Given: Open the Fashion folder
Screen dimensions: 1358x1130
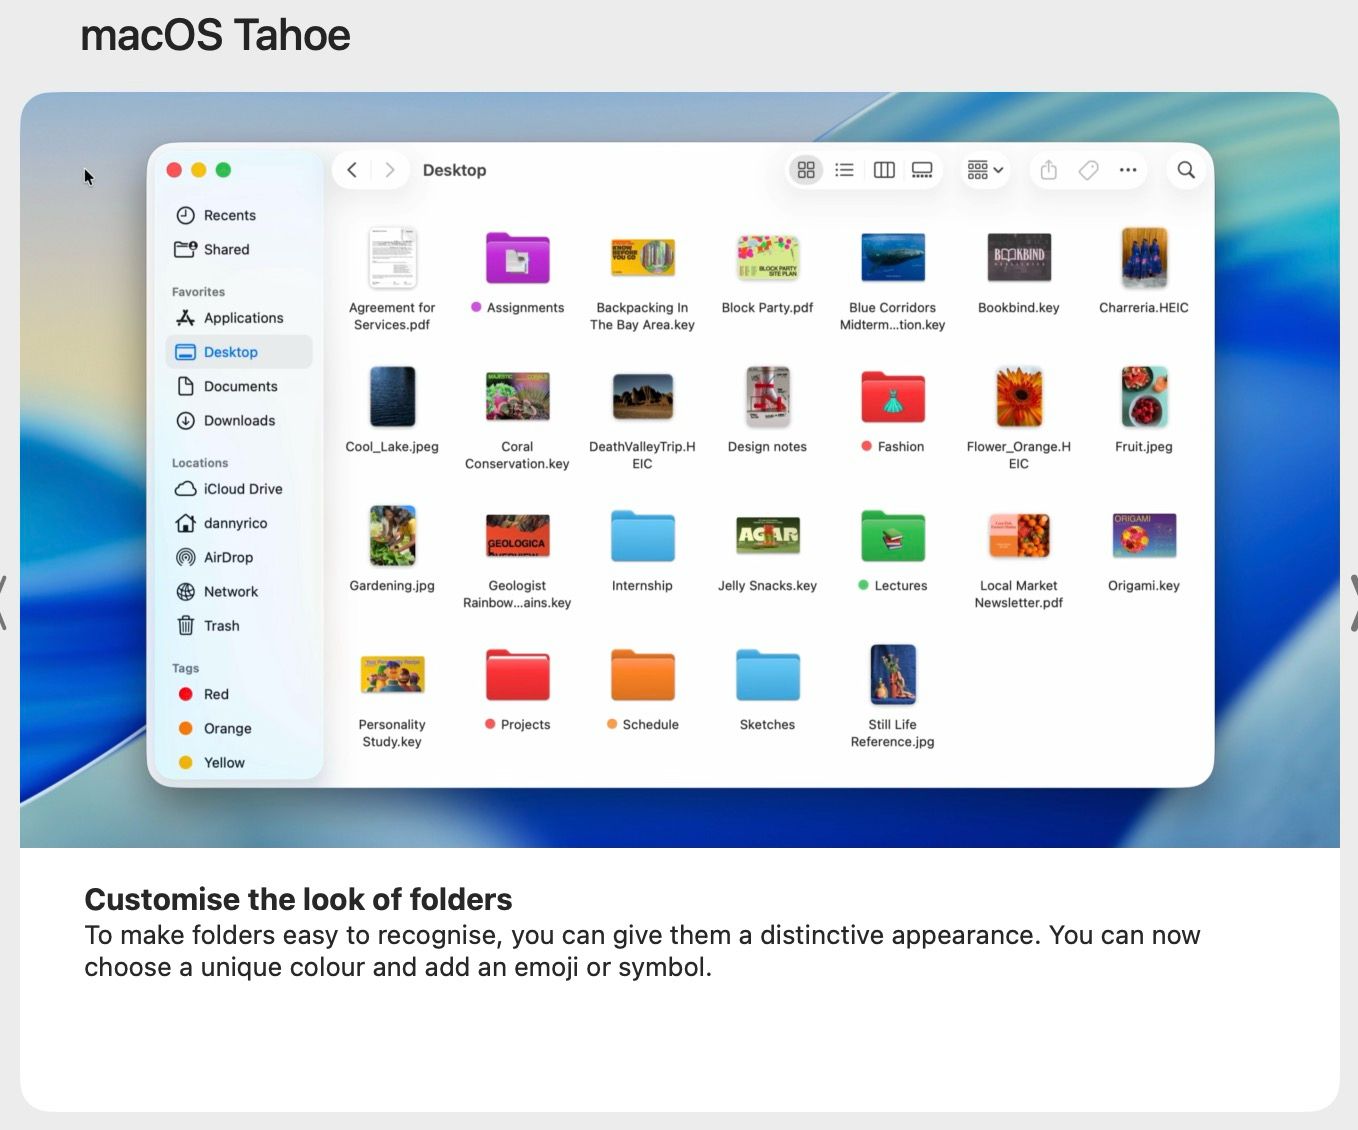Looking at the screenshot, I should [x=893, y=398].
